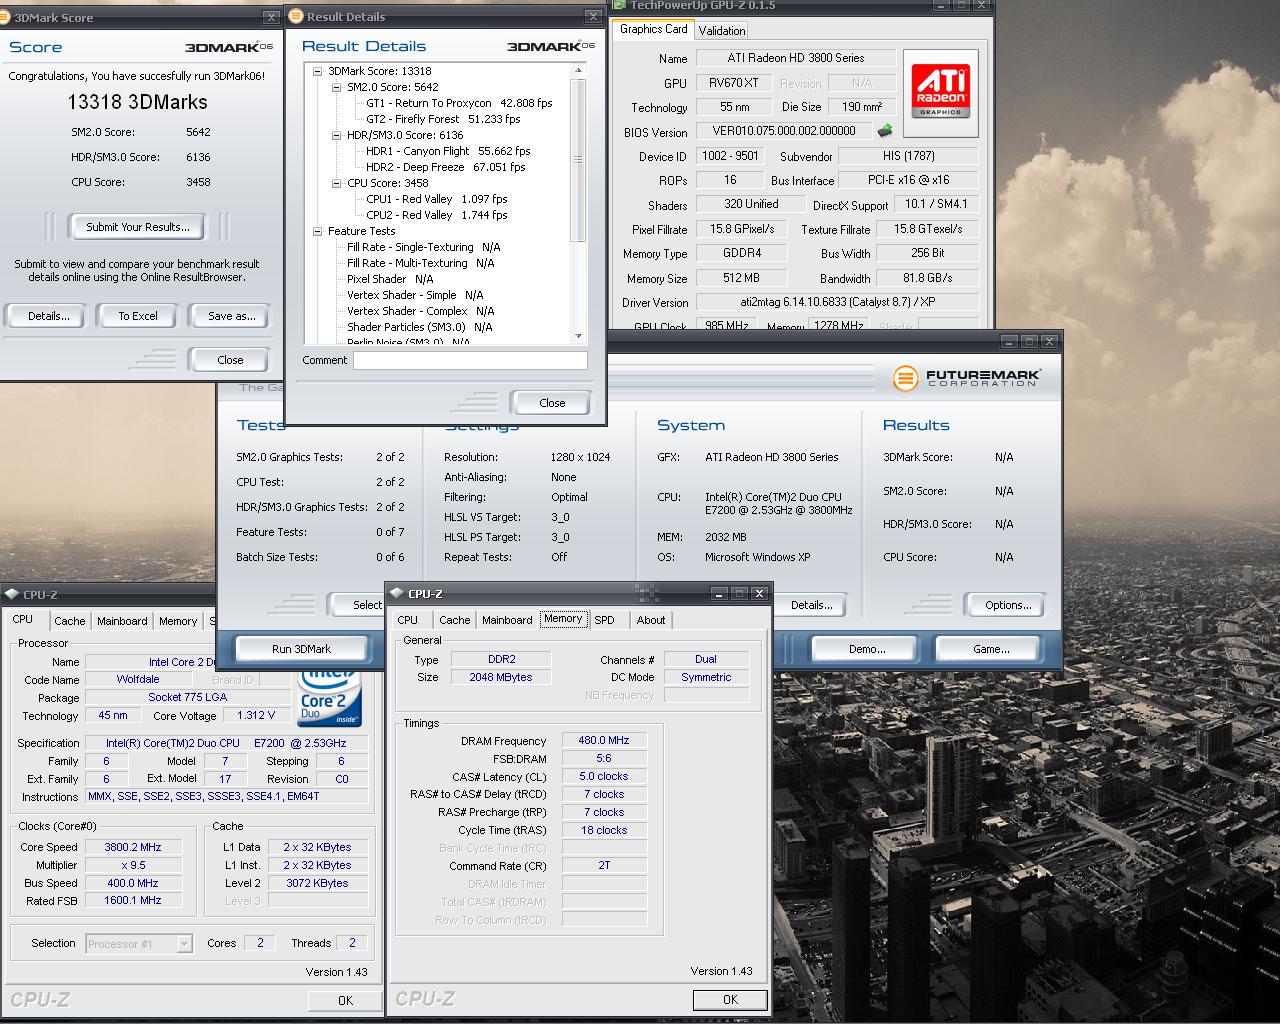Click the Select button in 3DMark Tests
The image size is (1280, 1024).
pyautogui.click(x=359, y=605)
